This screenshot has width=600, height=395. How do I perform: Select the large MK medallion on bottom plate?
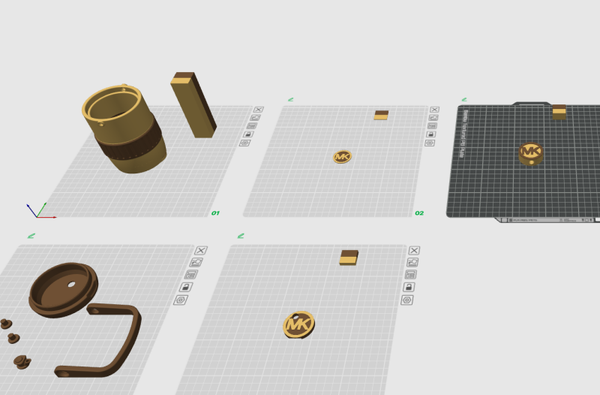[299, 325]
